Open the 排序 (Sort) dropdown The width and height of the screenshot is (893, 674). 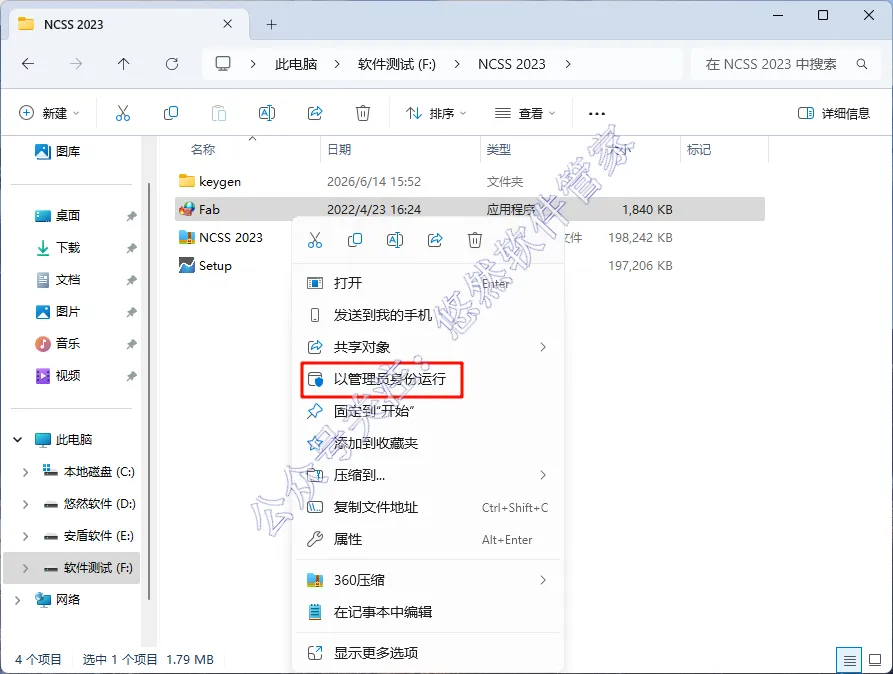pos(436,113)
